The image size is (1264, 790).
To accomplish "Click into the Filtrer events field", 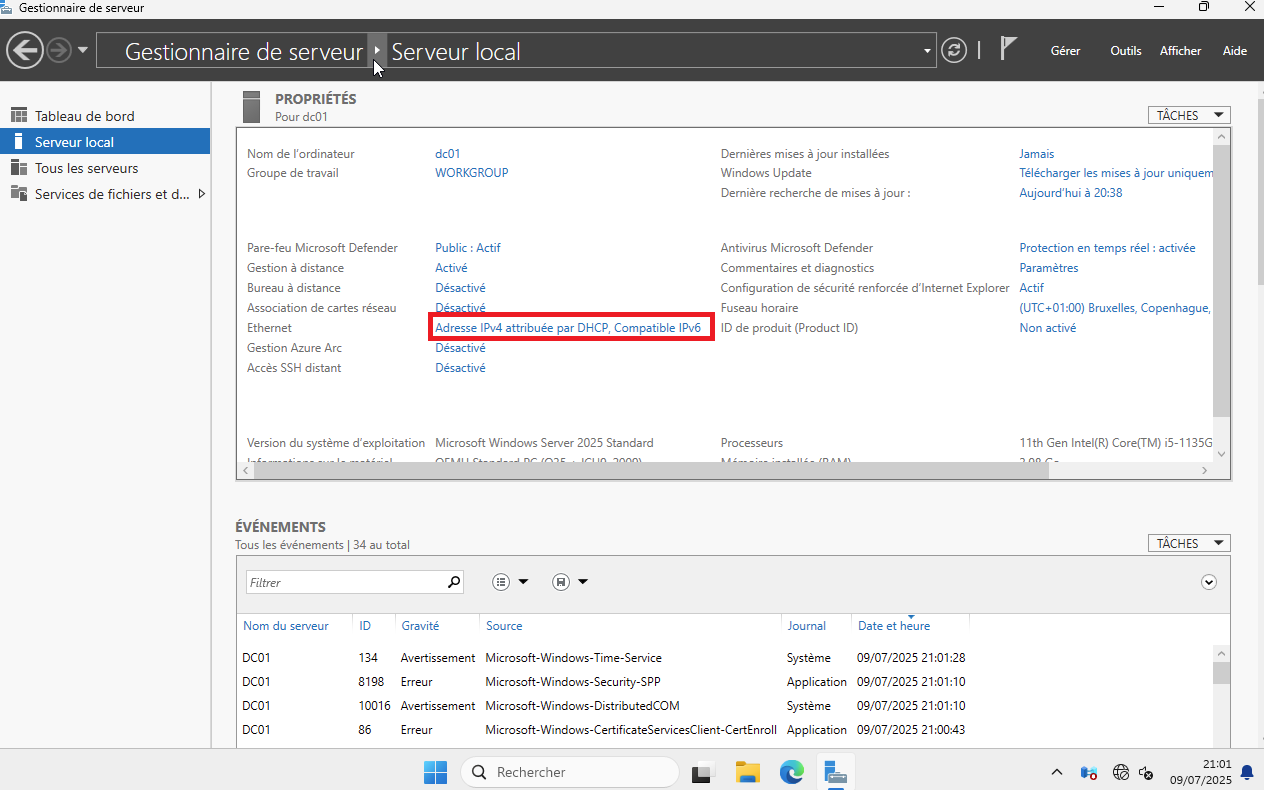I will (x=346, y=582).
